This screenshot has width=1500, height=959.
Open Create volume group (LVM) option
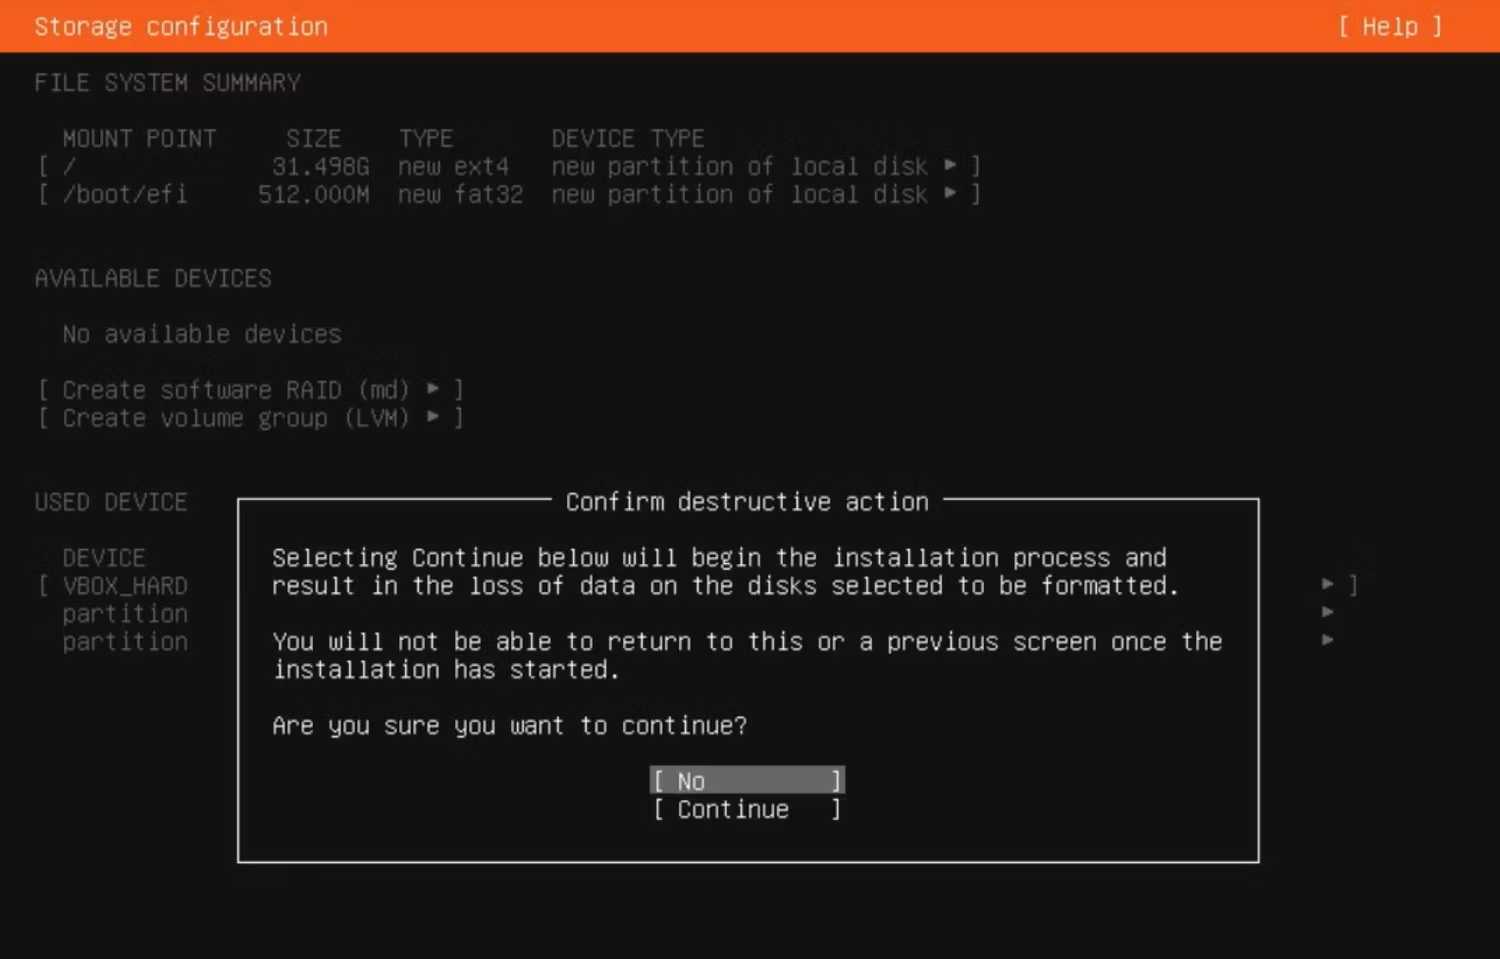point(250,417)
